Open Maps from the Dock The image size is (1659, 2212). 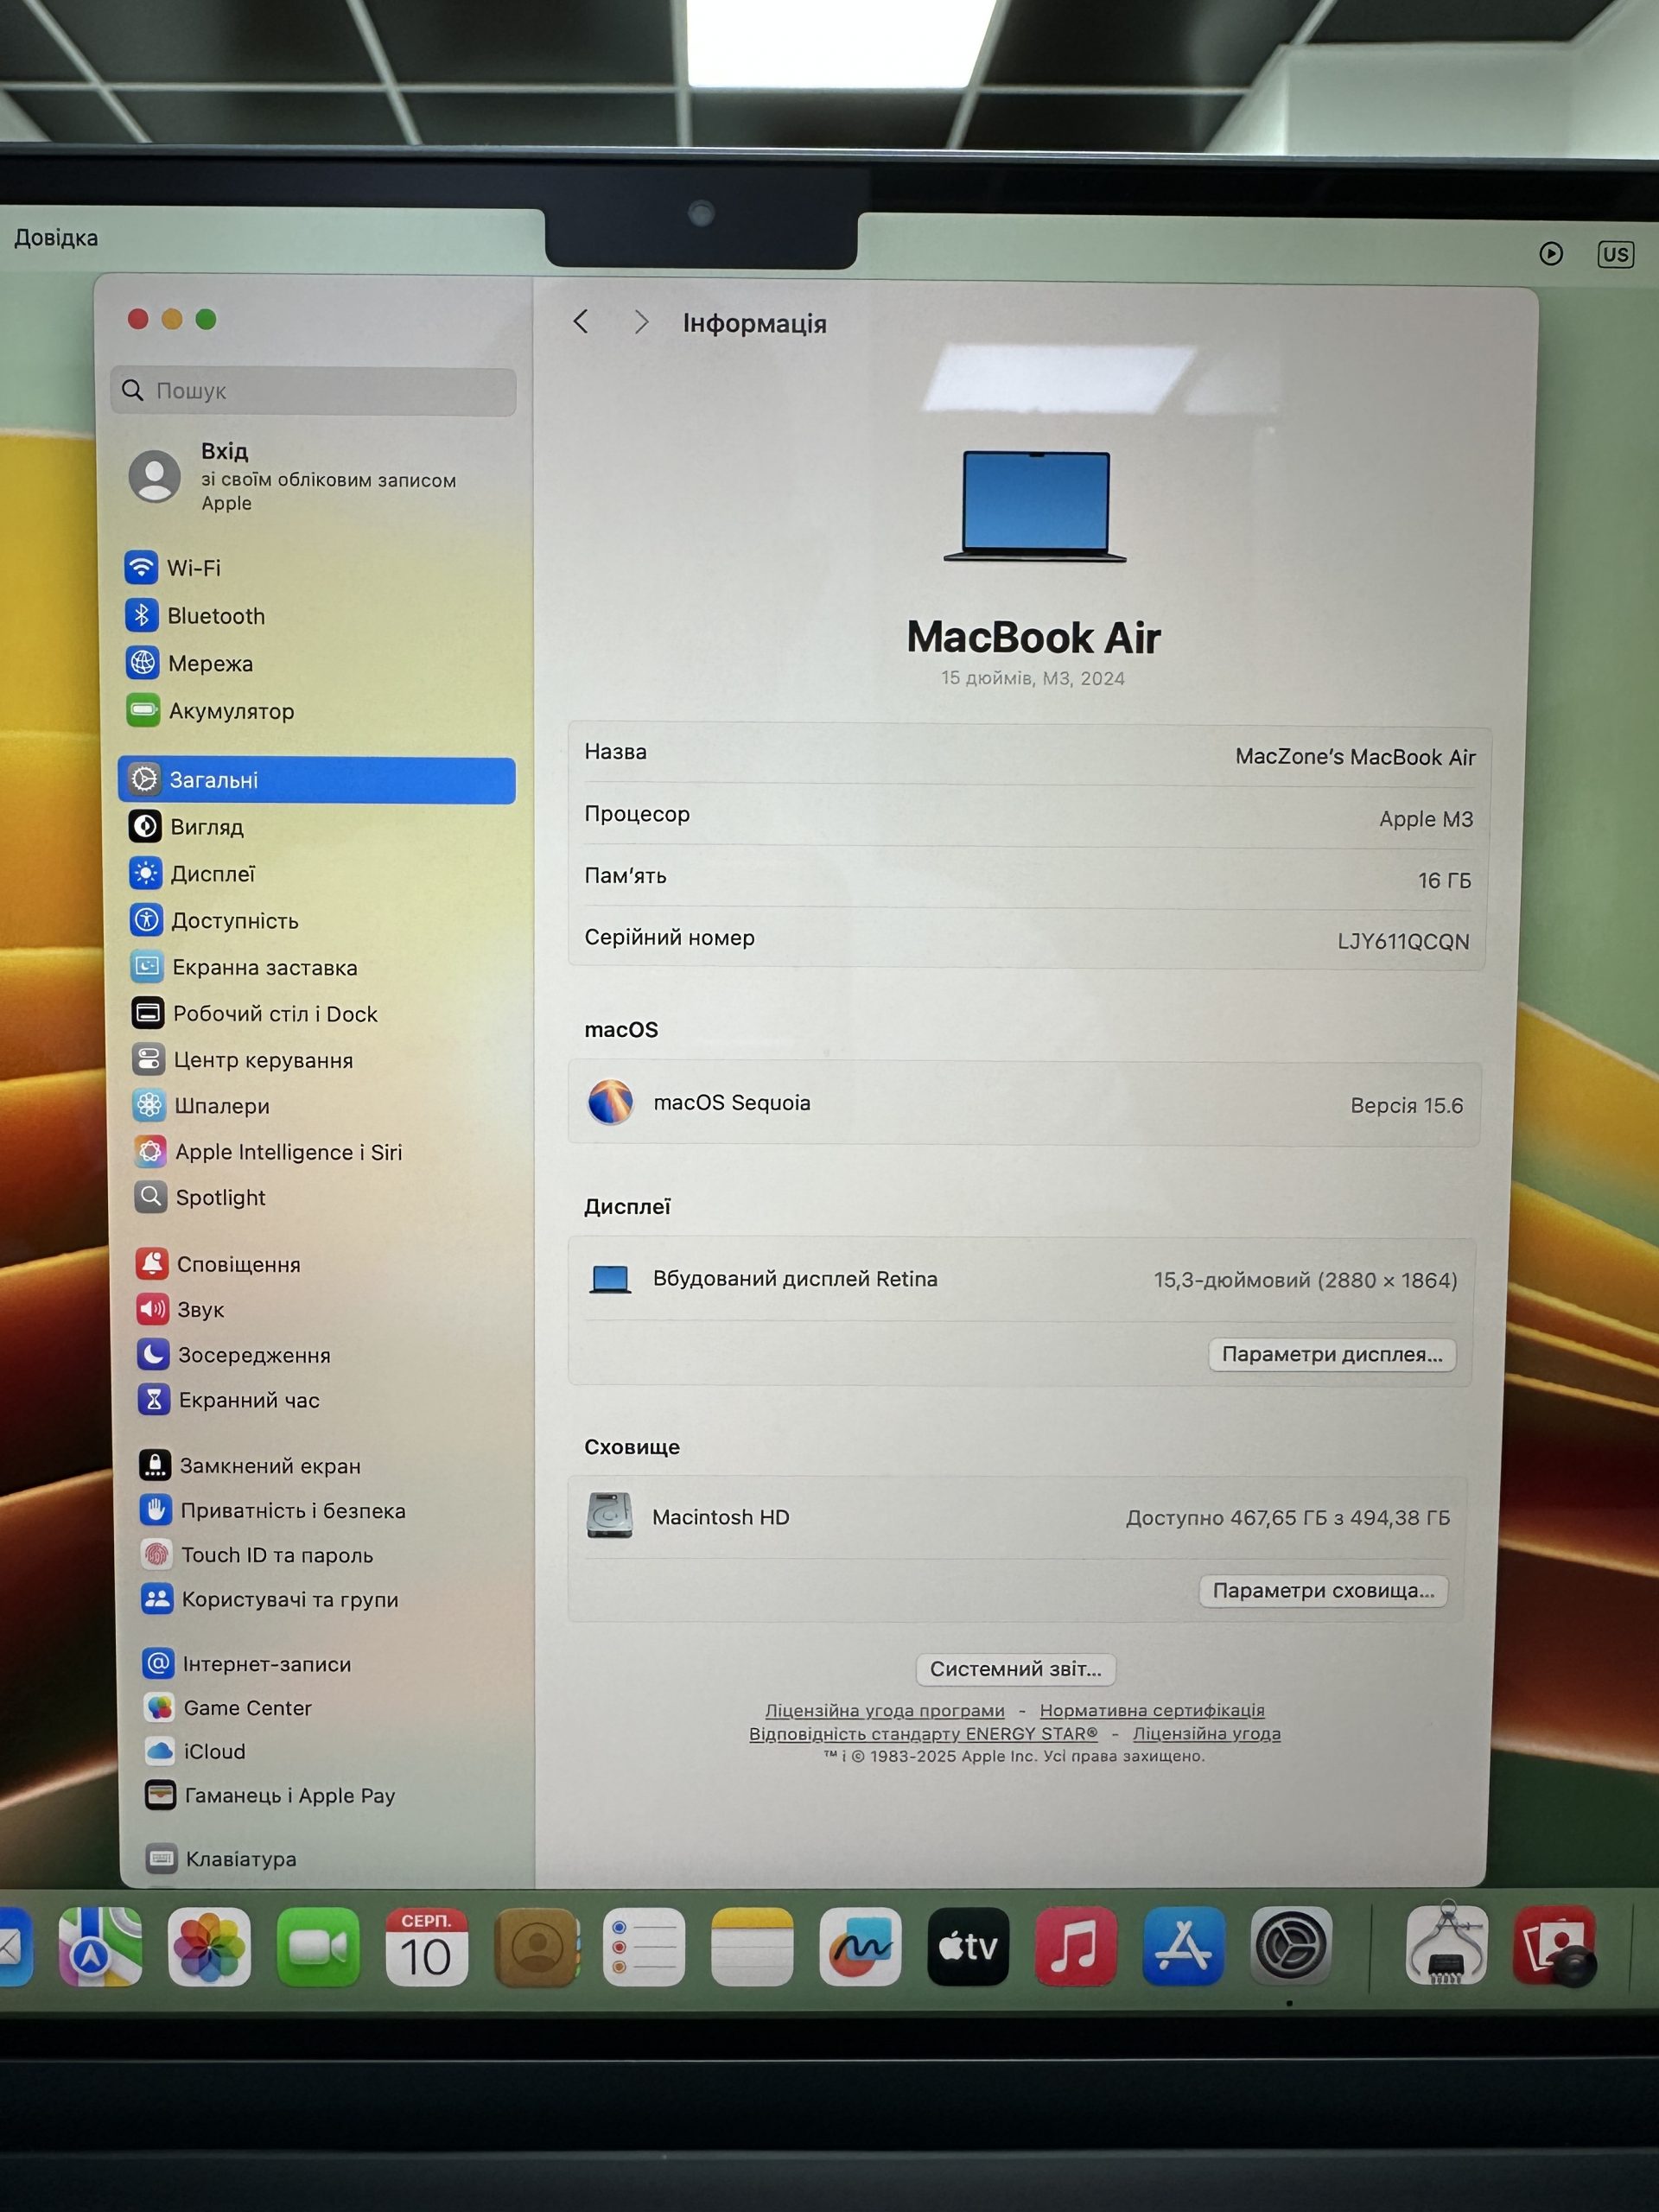(x=100, y=1946)
